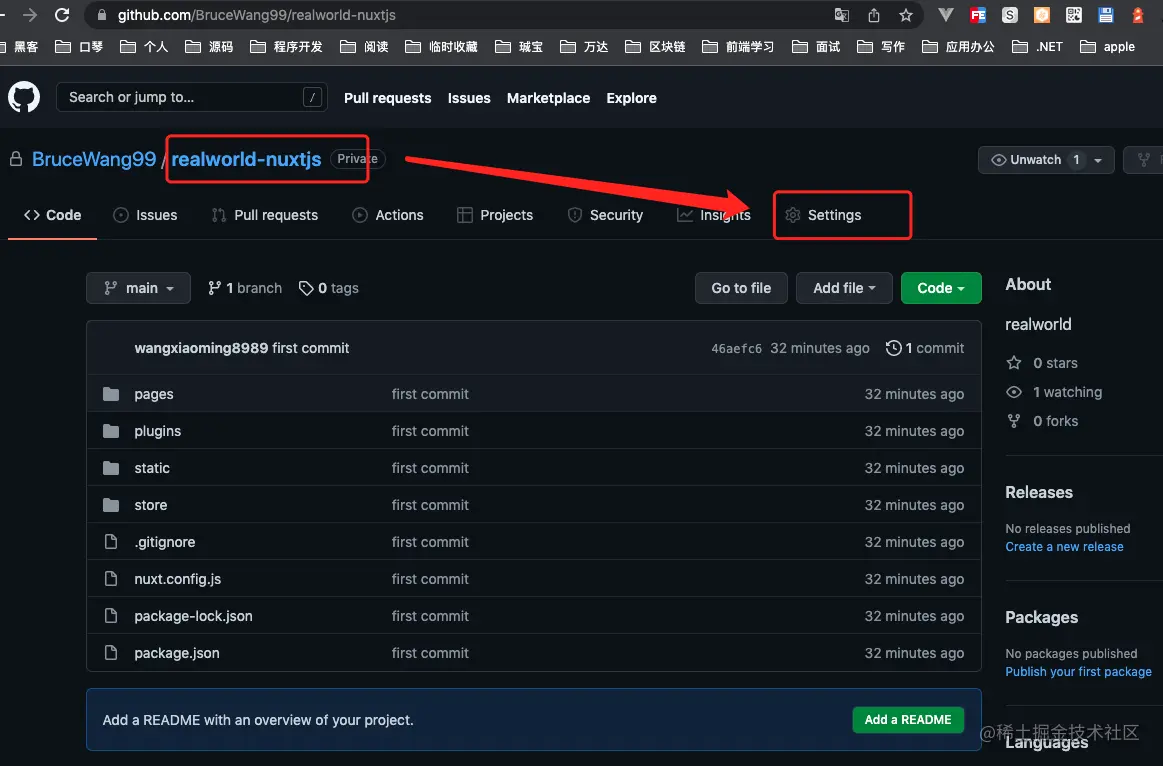View the 1 commit history link

(925, 348)
